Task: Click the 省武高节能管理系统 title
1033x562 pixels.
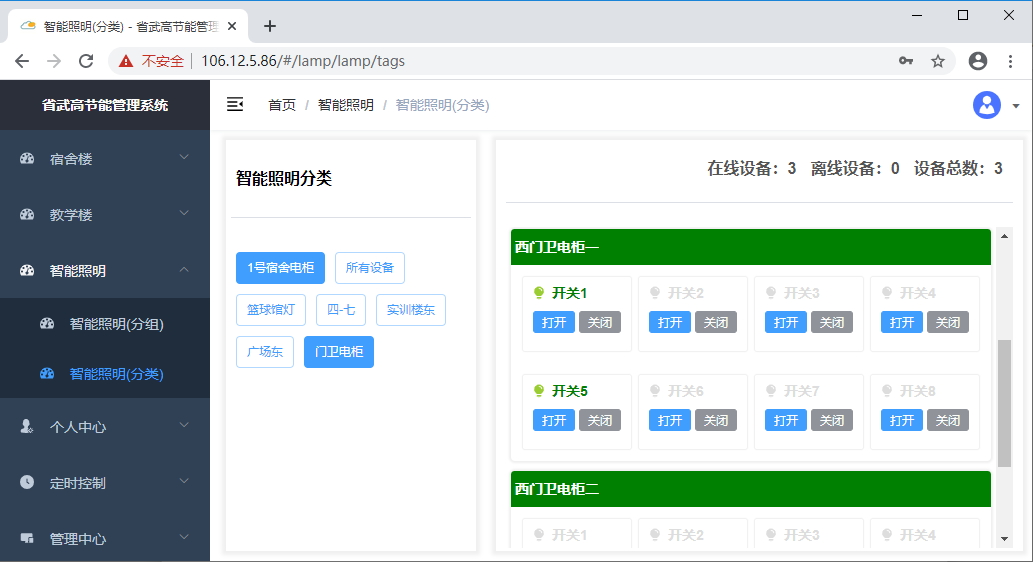Action: click(105, 105)
